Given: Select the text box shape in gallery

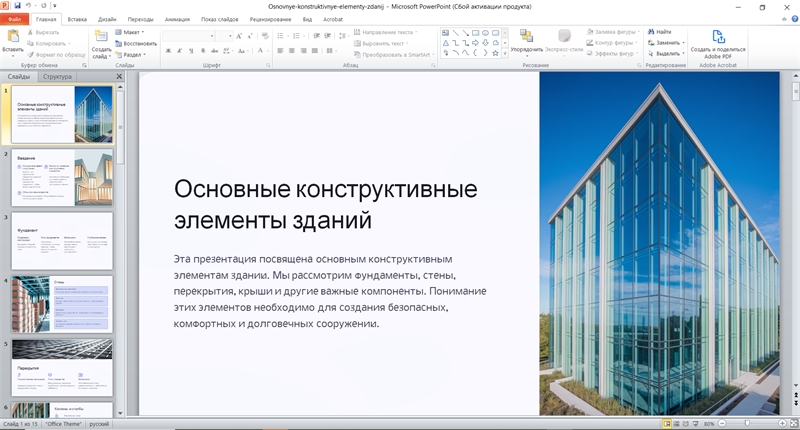Looking at the screenshot, I should coord(445,33).
